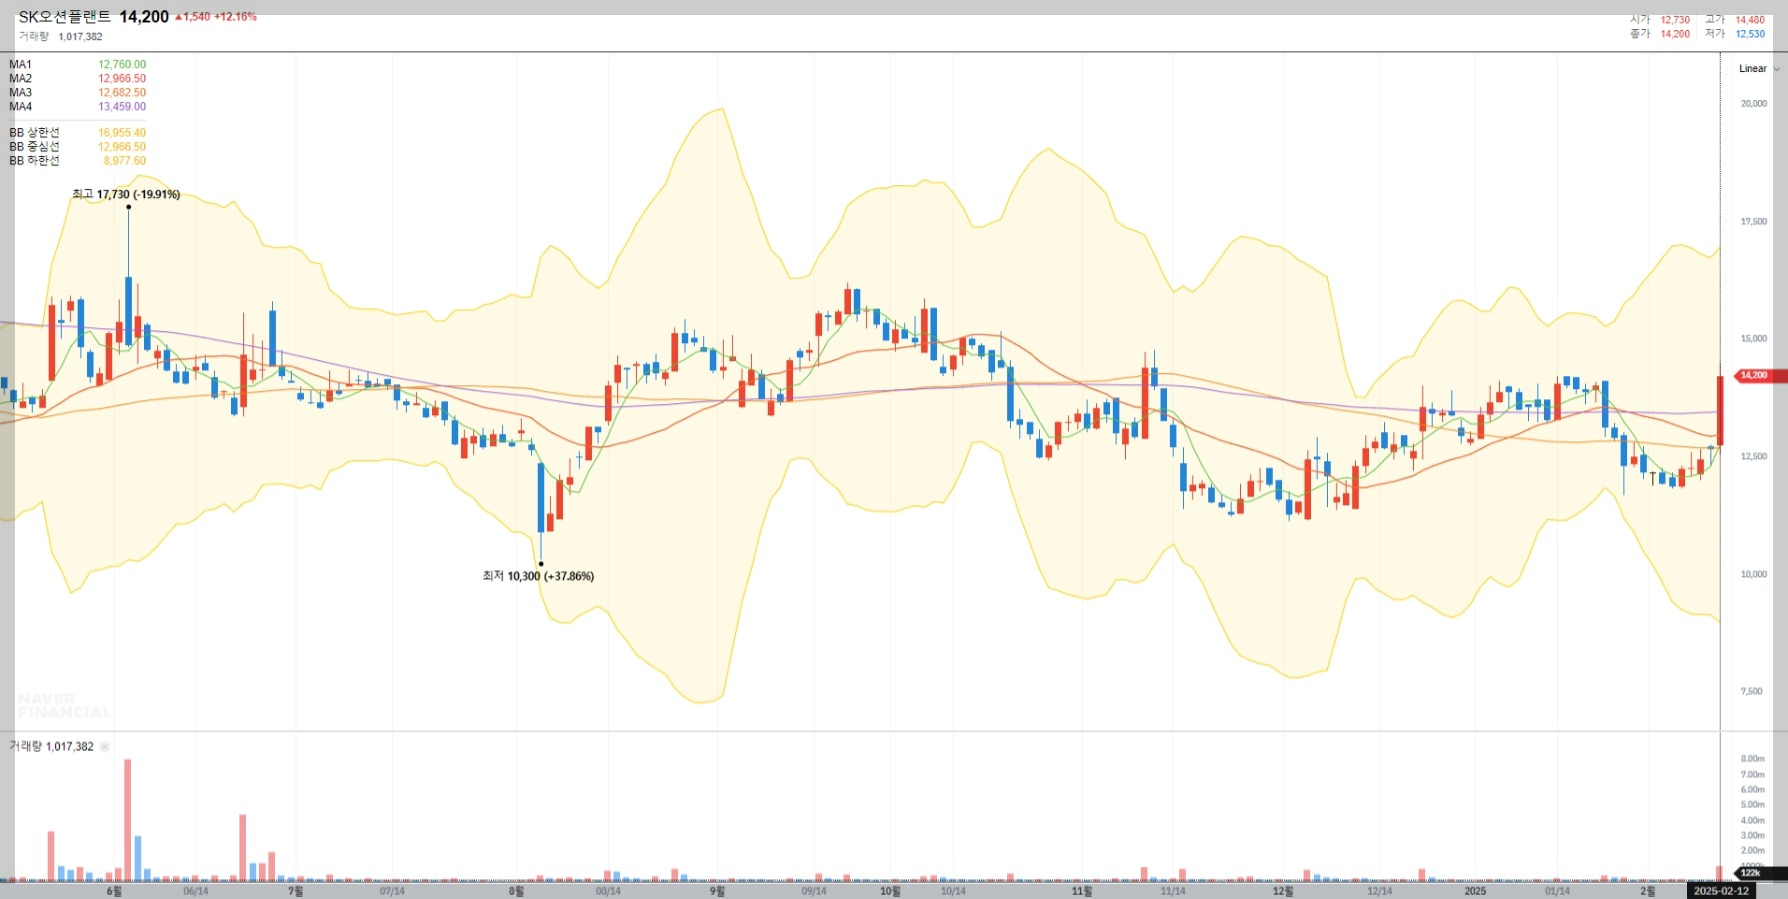This screenshot has width=1788, height=899.
Task: Click the 09/14 label on the time axis
Action: click(x=814, y=891)
